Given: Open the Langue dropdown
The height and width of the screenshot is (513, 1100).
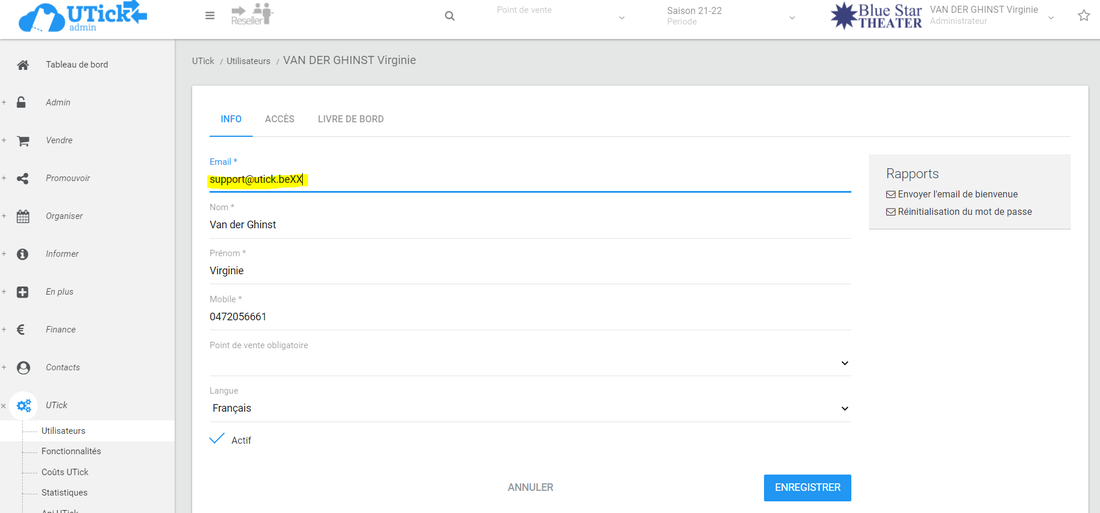Looking at the screenshot, I should coord(529,409).
